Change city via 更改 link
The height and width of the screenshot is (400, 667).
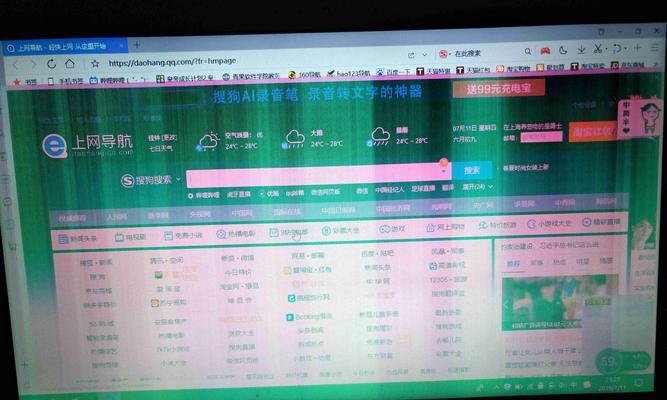click(x=169, y=137)
